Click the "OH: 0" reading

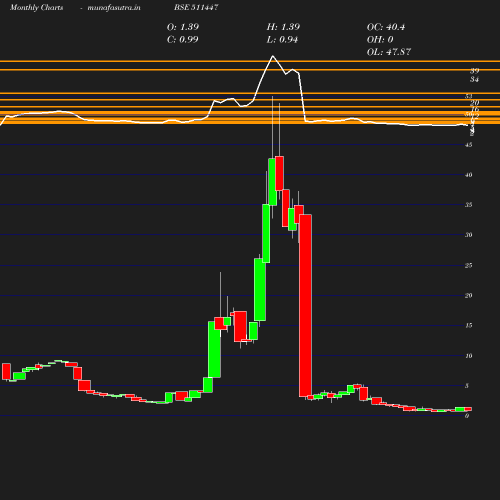(x=380, y=40)
